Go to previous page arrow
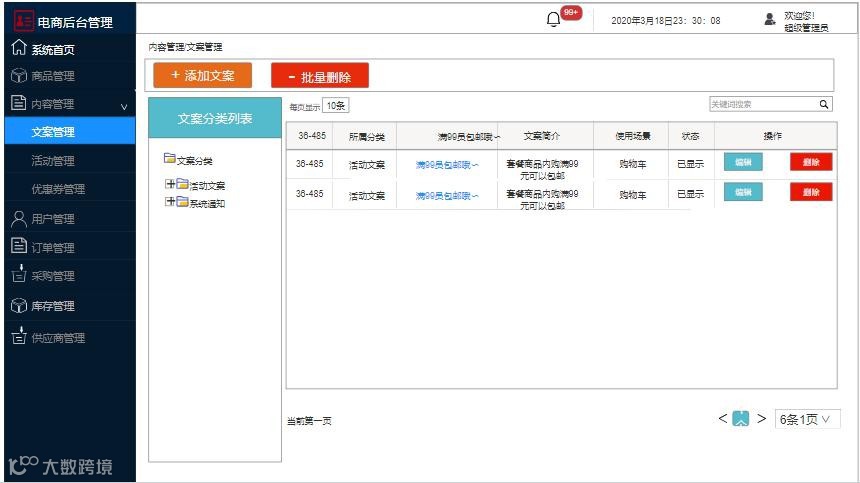This screenshot has width=860, height=483. click(x=723, y=418)
